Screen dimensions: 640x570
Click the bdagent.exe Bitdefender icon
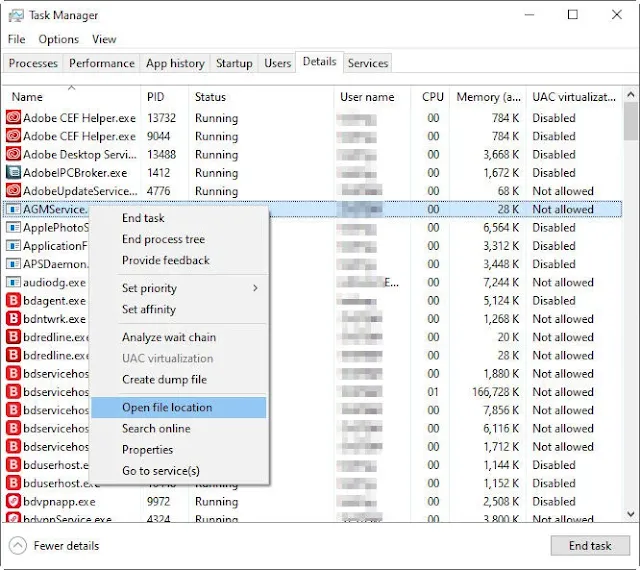[13, 301]
